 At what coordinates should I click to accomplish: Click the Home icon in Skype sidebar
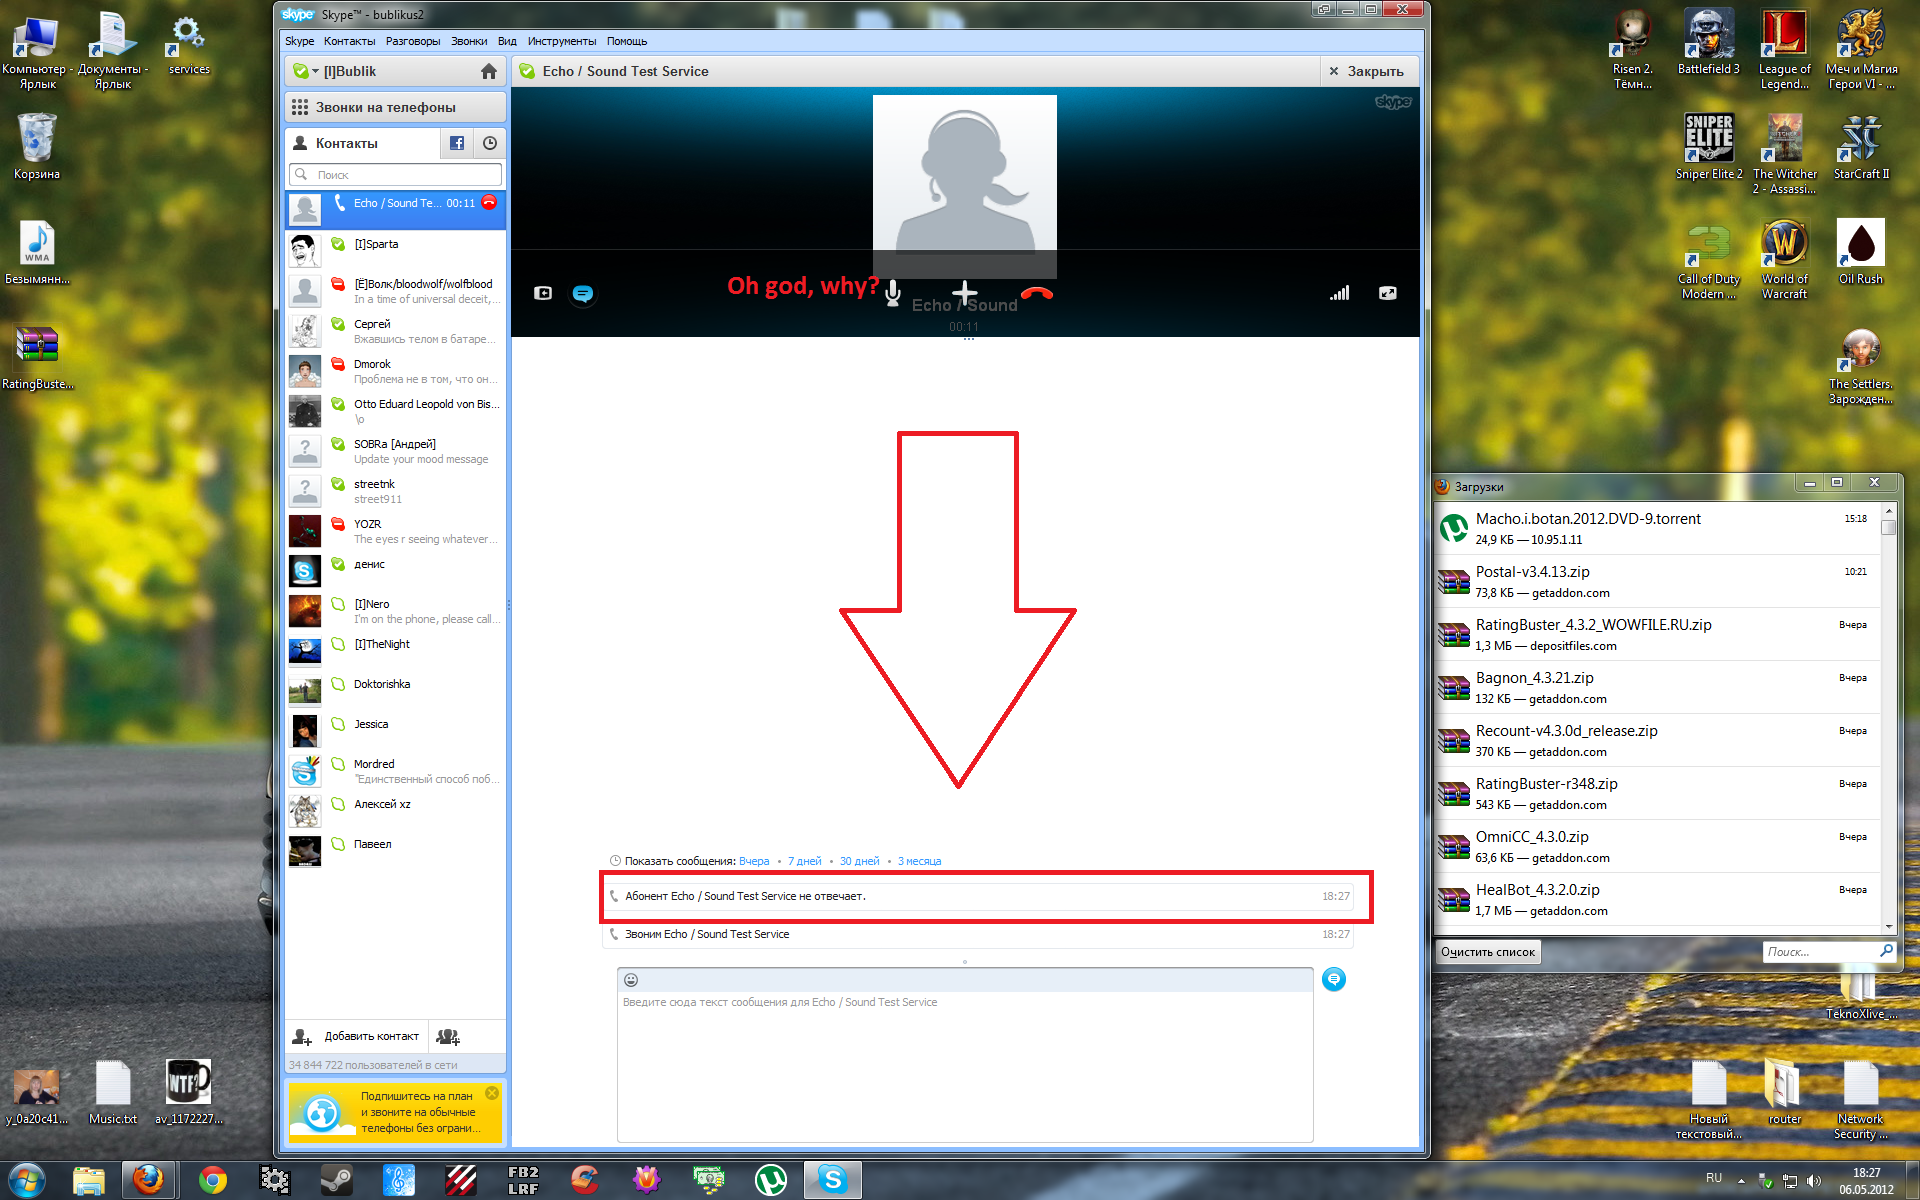[488, 71]
